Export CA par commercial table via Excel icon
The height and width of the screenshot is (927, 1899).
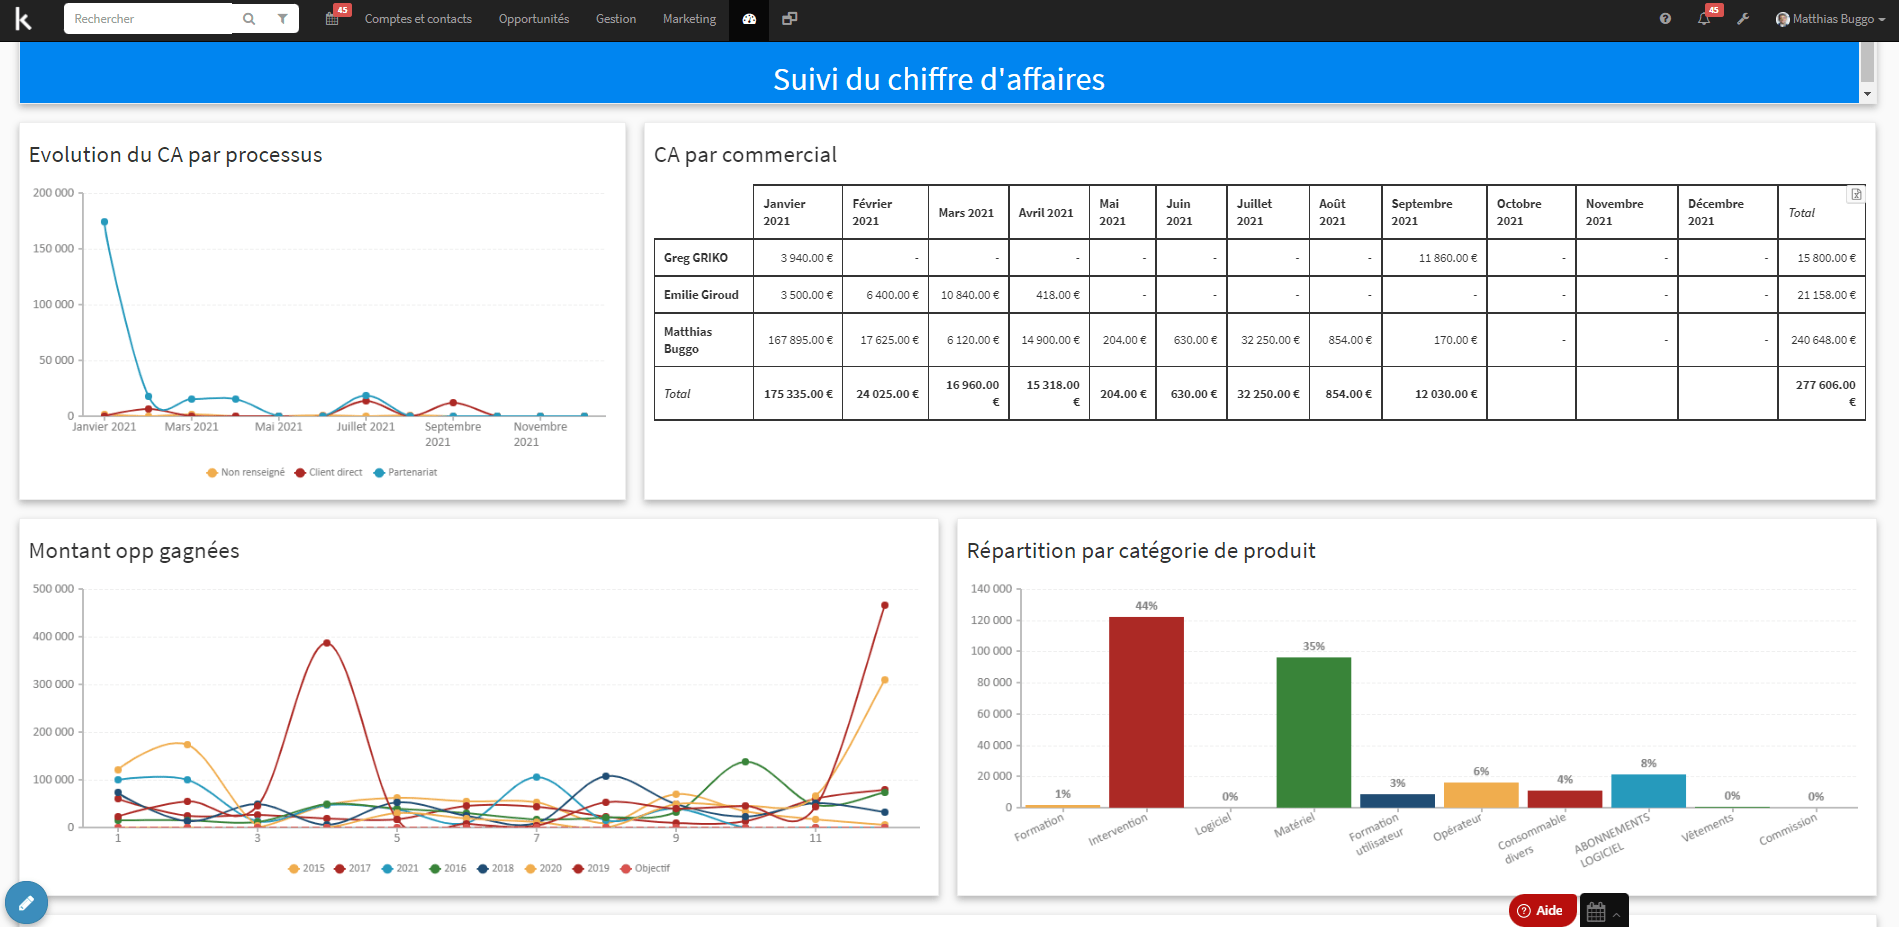click(x=1855, y=193)
